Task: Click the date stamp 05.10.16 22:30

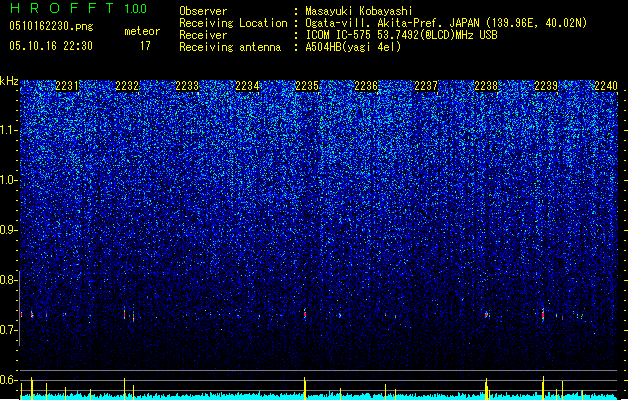Action: (x=51, y=46)
